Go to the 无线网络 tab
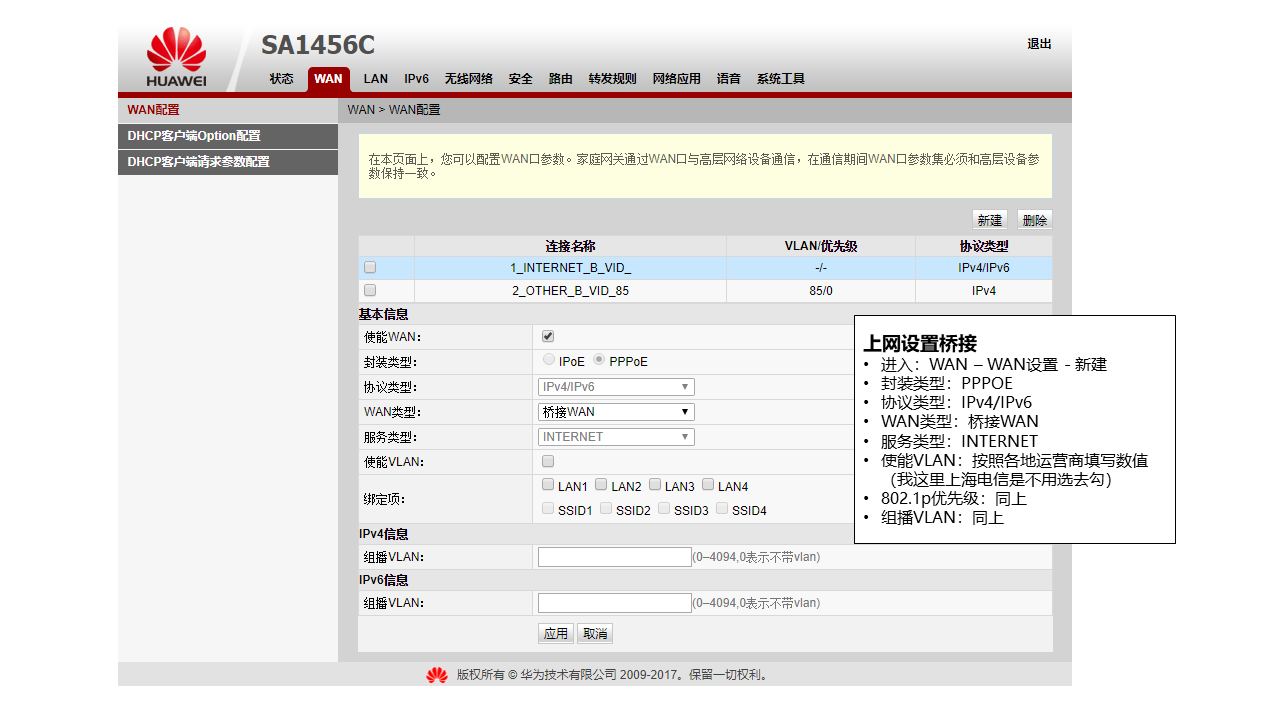The image size is (1280, 720). pos(468,79)
